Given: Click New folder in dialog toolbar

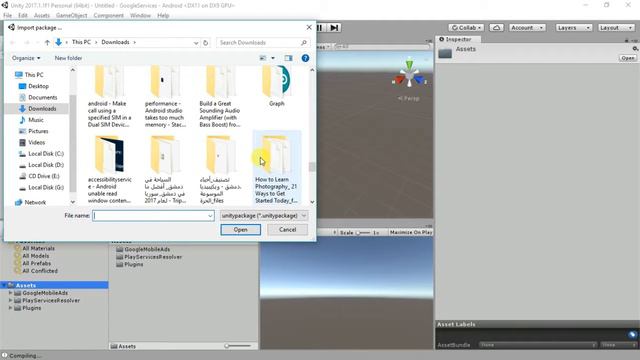Looking at the screenshot, I should click(x=68, y=58).
